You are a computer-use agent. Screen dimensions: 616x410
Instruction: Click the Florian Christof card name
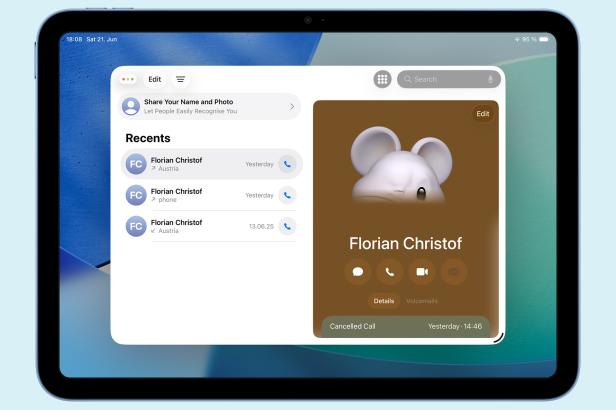pyautogui.click(x=405, y=243)
